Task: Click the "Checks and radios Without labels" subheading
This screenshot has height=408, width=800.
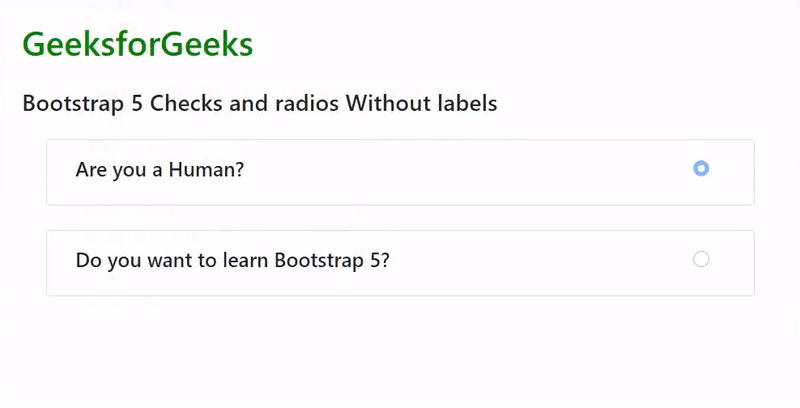Action: (260, 103)
